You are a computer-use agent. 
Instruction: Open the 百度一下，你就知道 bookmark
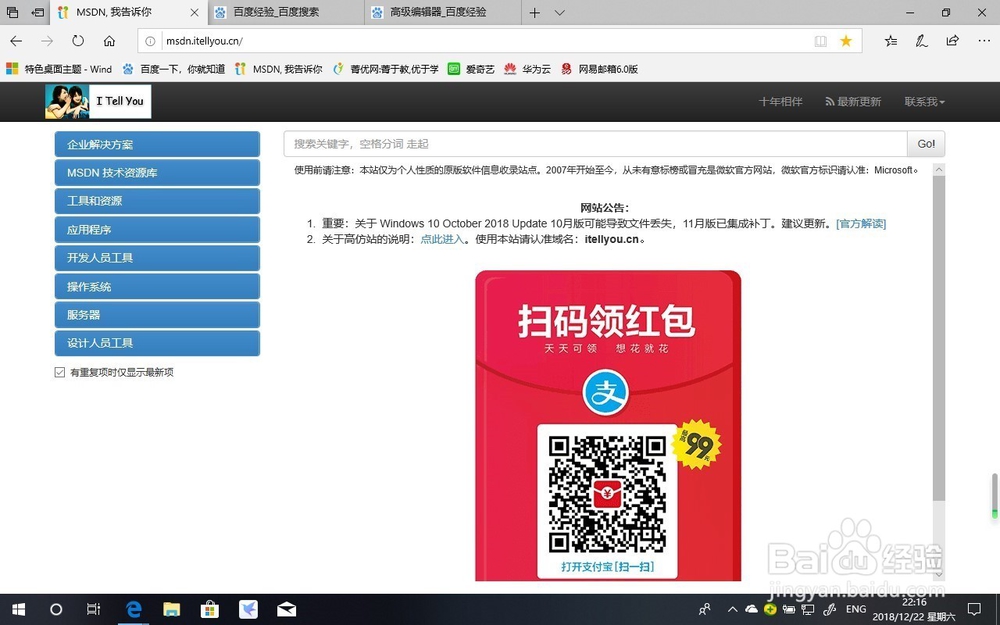pos(173,69)
